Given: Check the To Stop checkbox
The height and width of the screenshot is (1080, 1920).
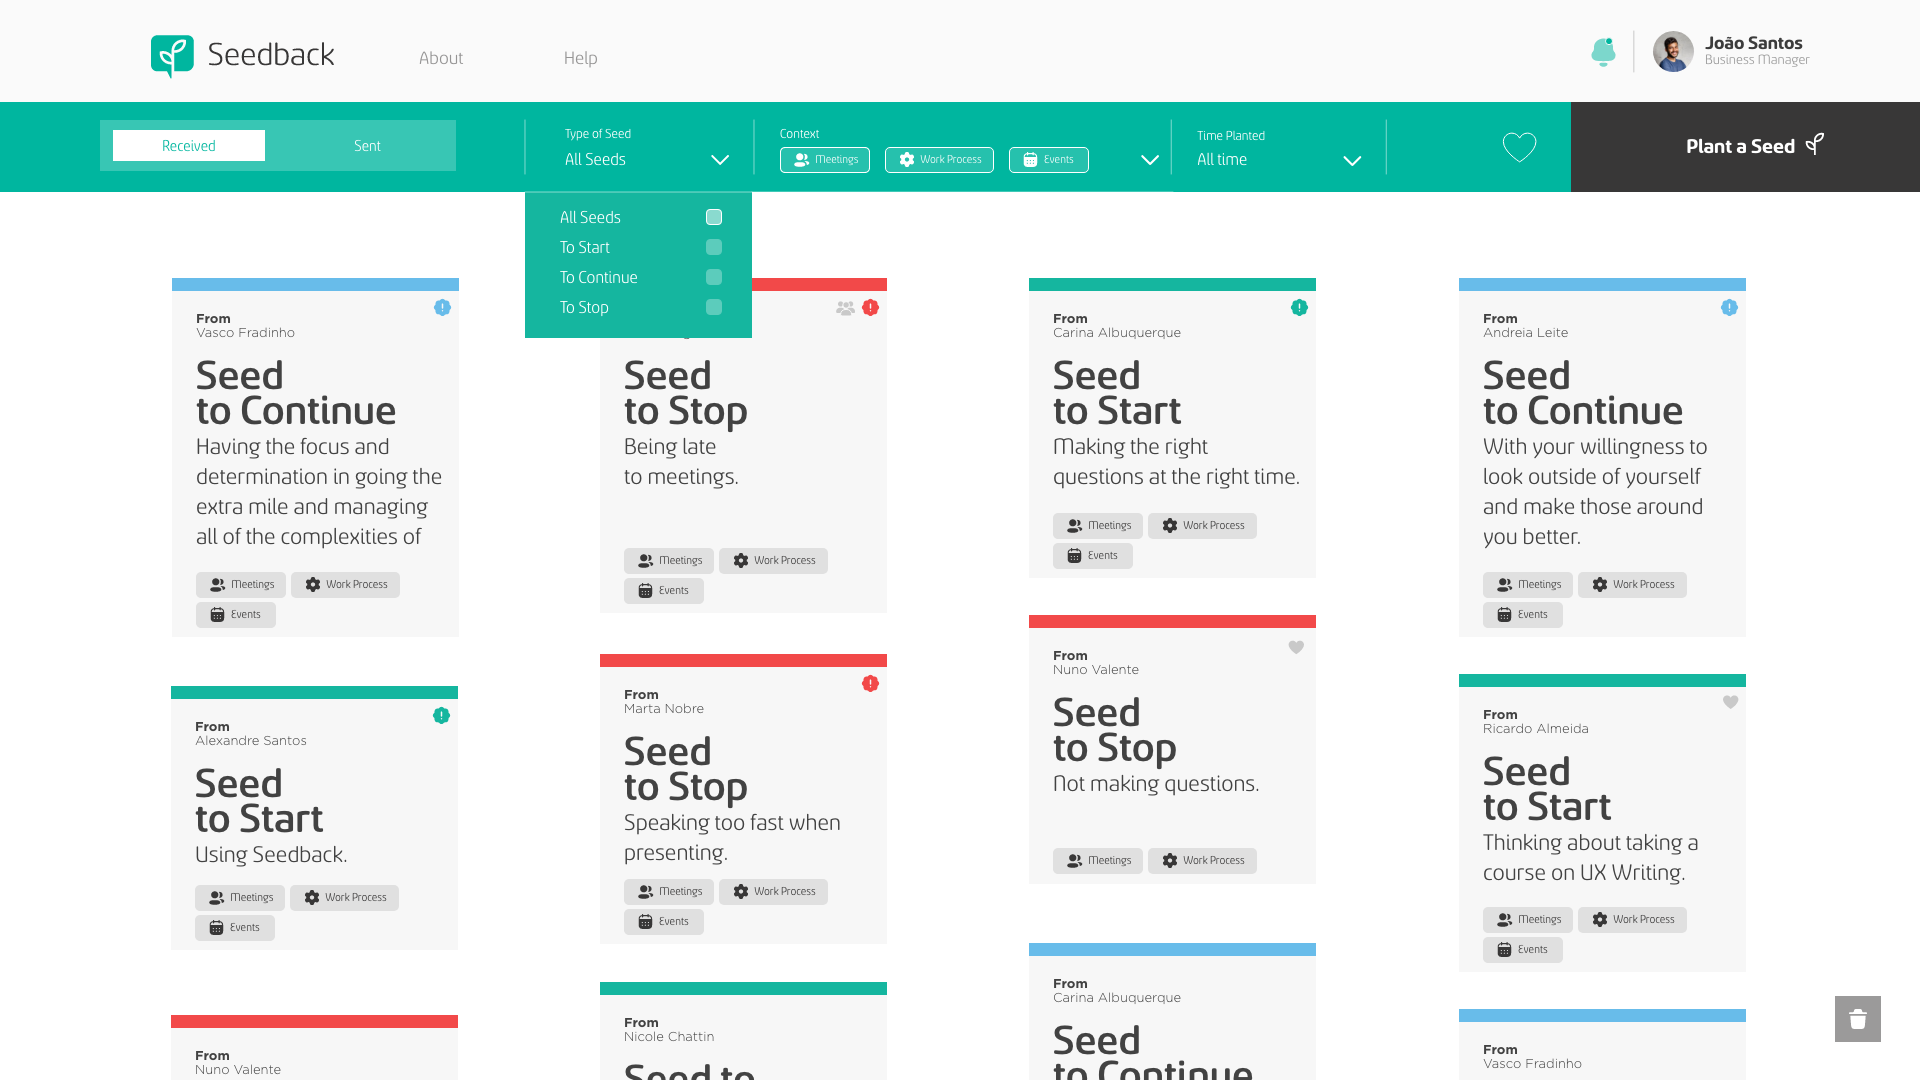Looking at the screenshot, I should [x=714, y=307].
